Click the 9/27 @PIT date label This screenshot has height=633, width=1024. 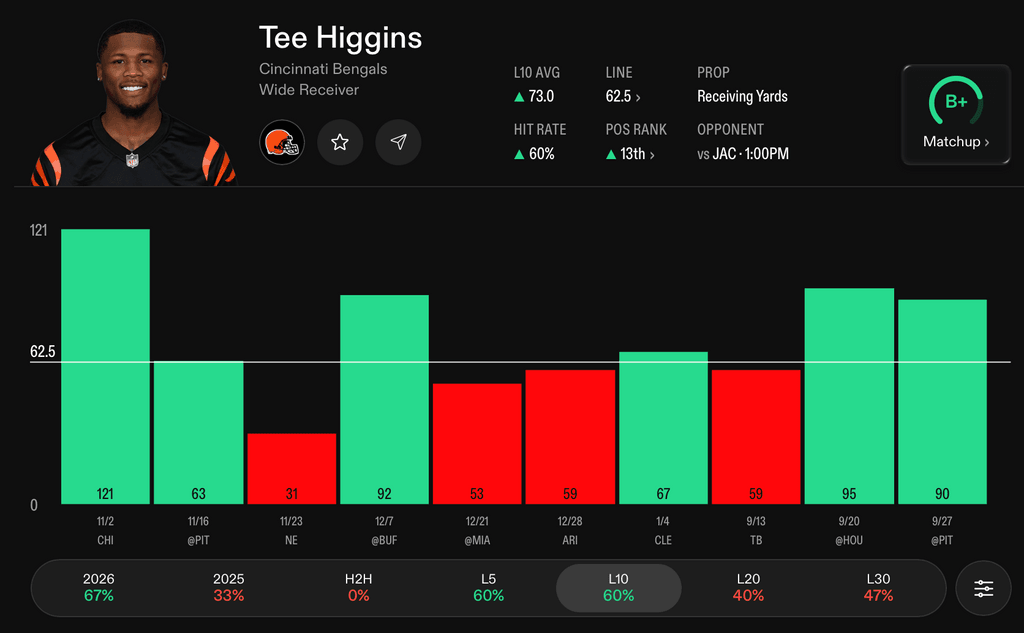point(942,530)
